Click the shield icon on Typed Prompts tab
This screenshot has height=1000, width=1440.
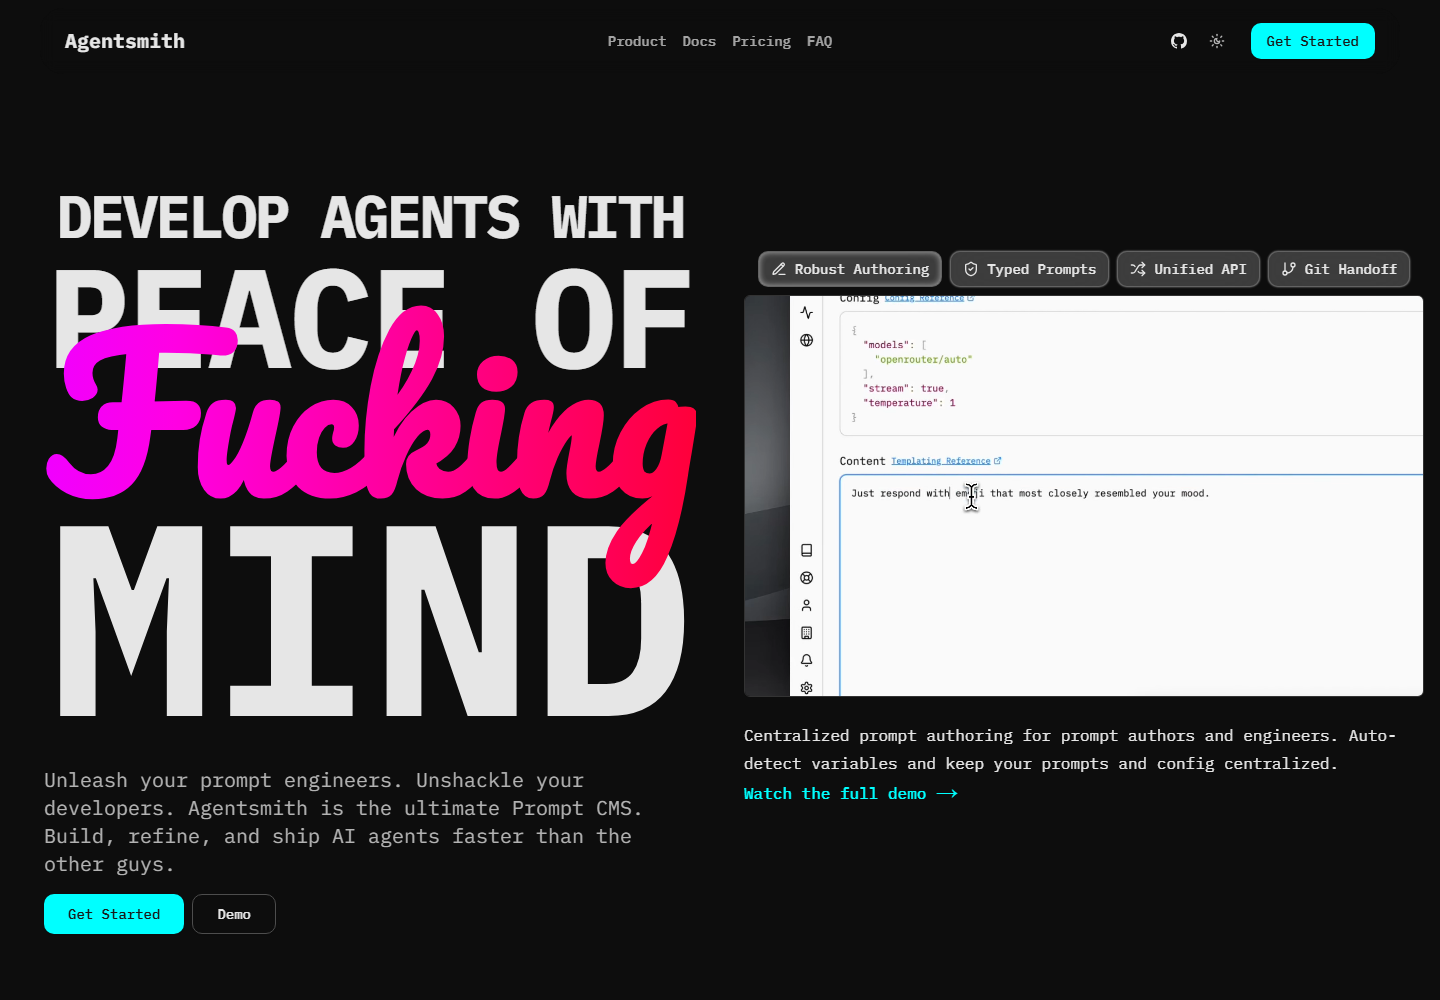(971, 269)
